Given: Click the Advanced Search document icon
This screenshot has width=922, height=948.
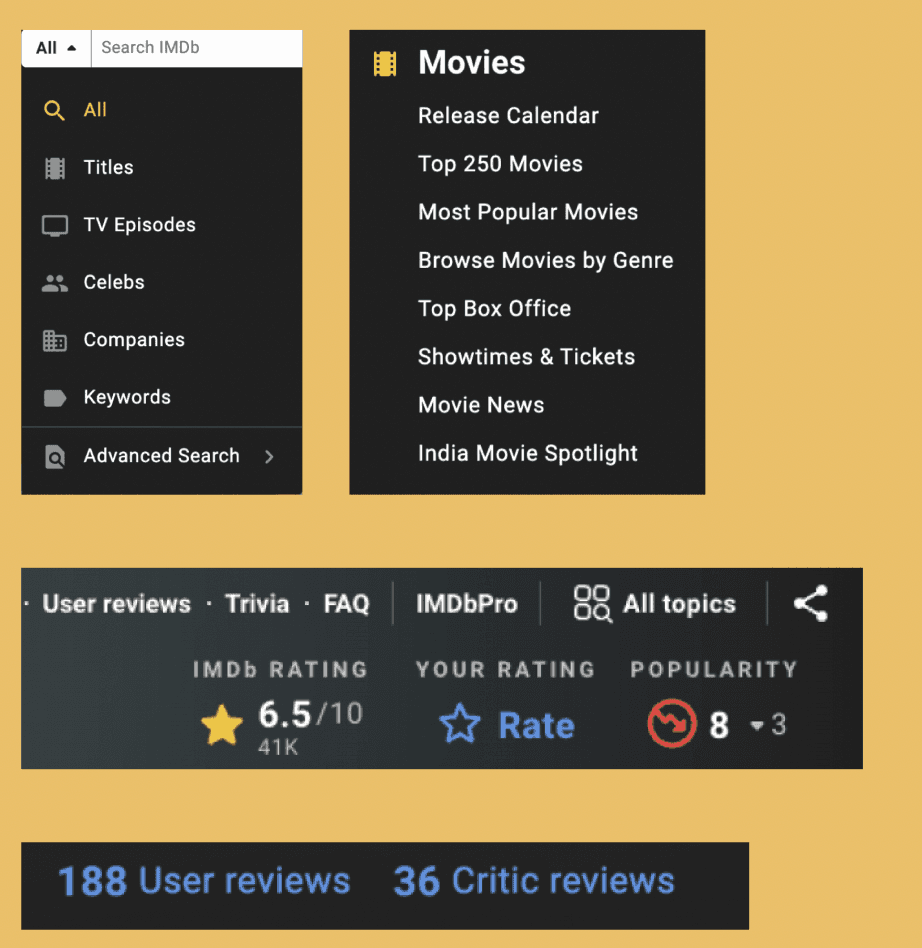Looking at the screenshot, I should 54,456.
